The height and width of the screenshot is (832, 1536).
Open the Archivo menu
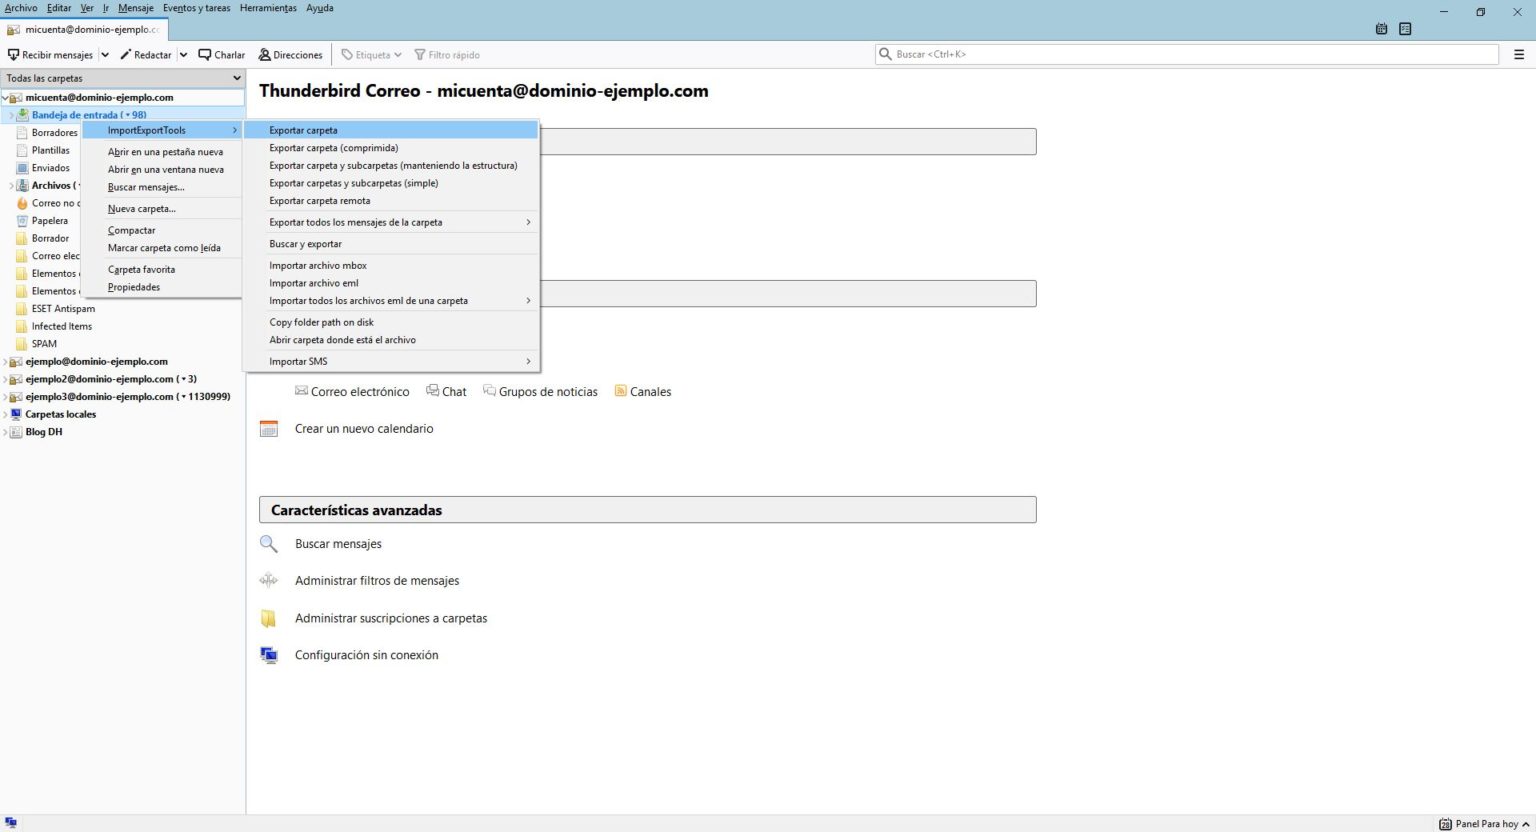[x=21, y=8]
